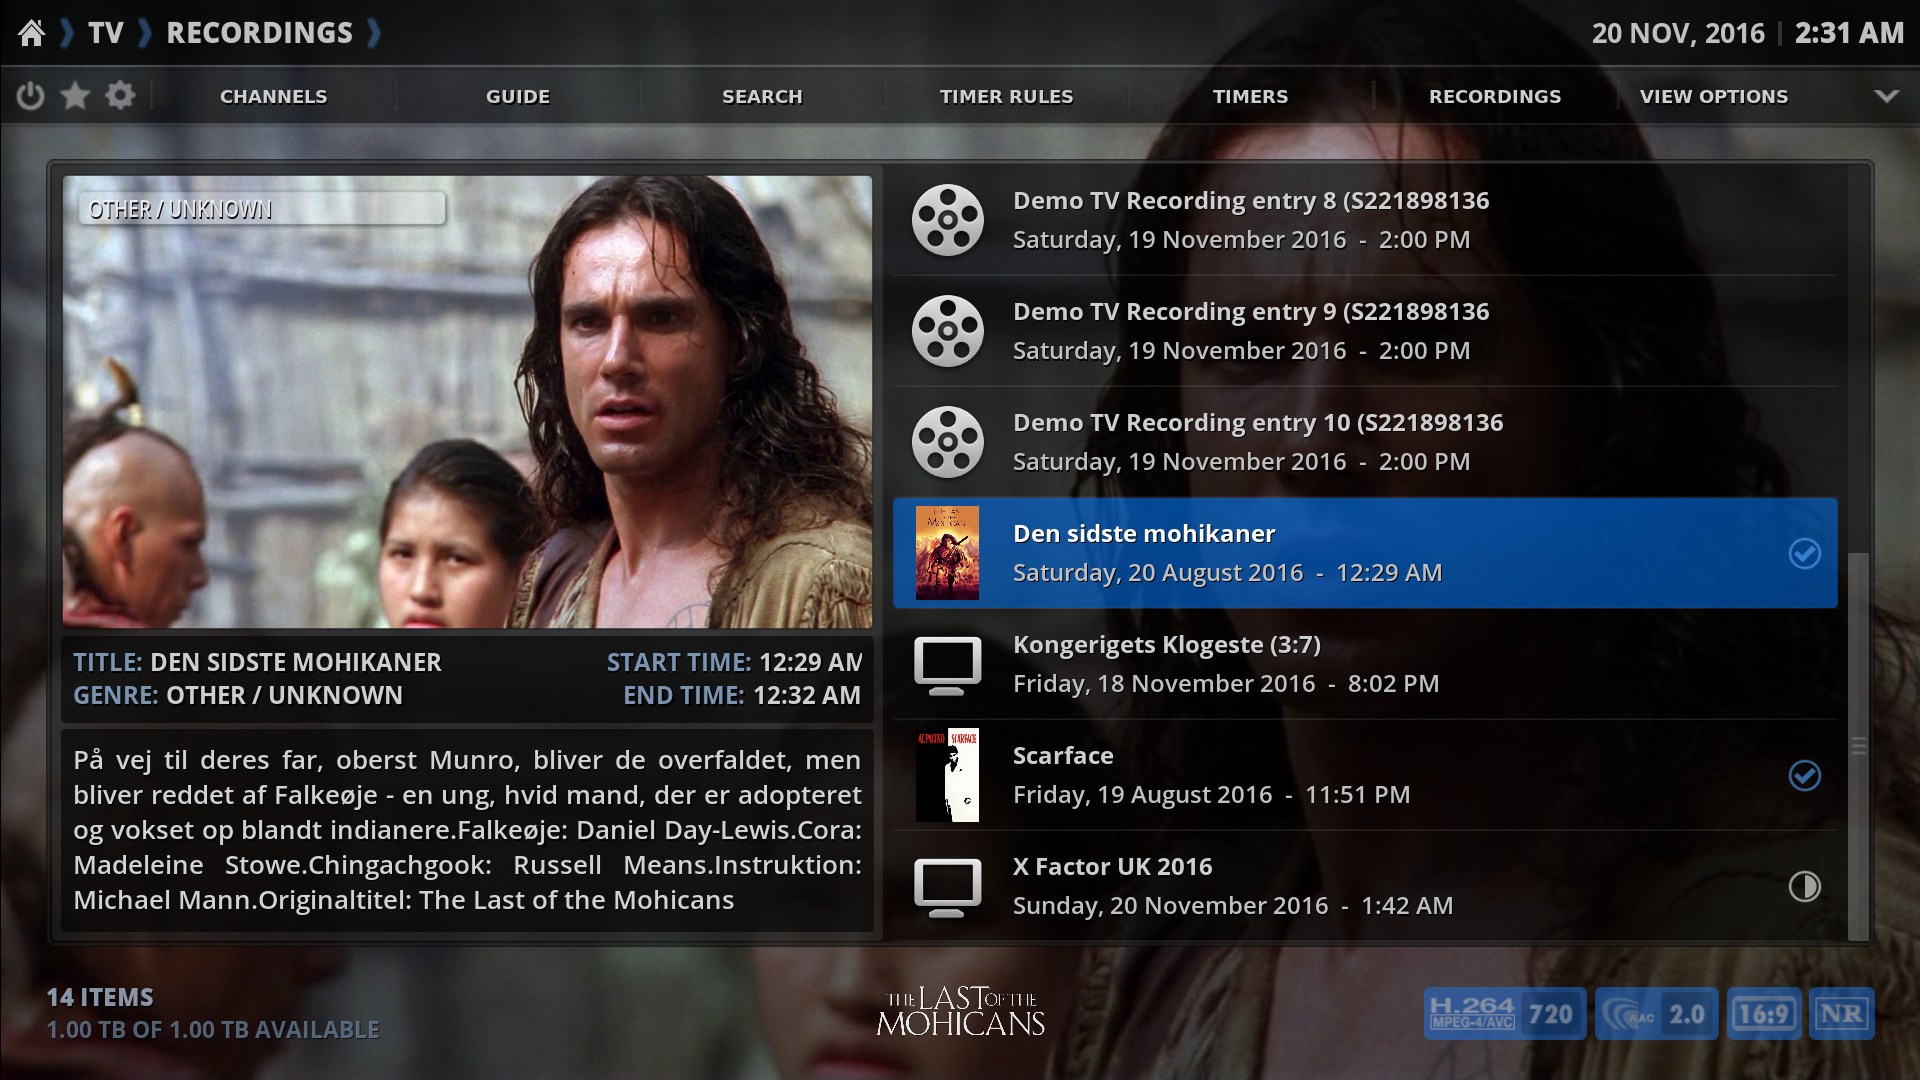Open favourites via the star icon

75,96
